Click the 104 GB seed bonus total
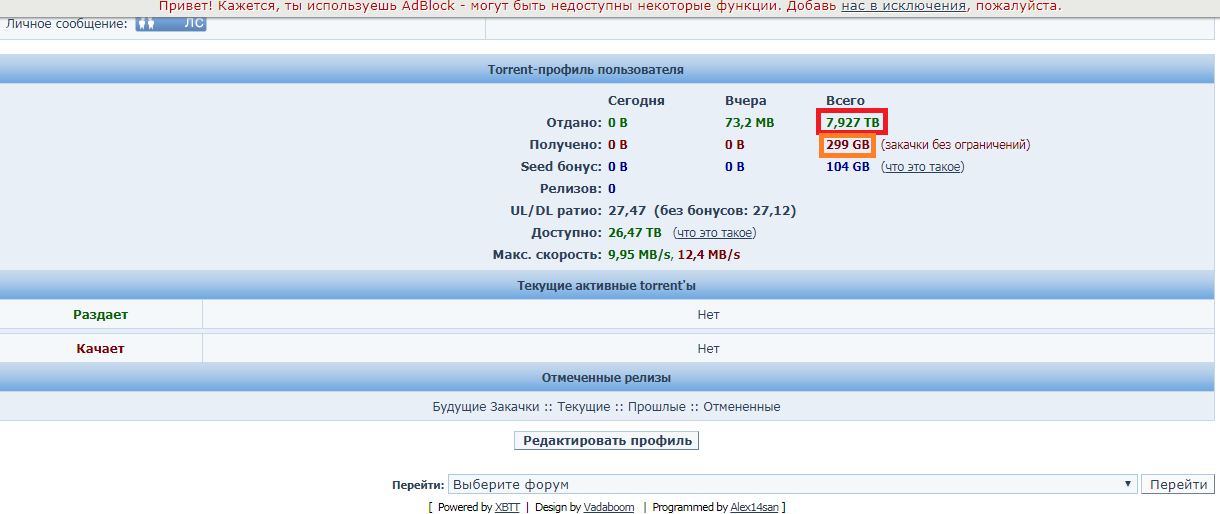 (x=847, y=167)
